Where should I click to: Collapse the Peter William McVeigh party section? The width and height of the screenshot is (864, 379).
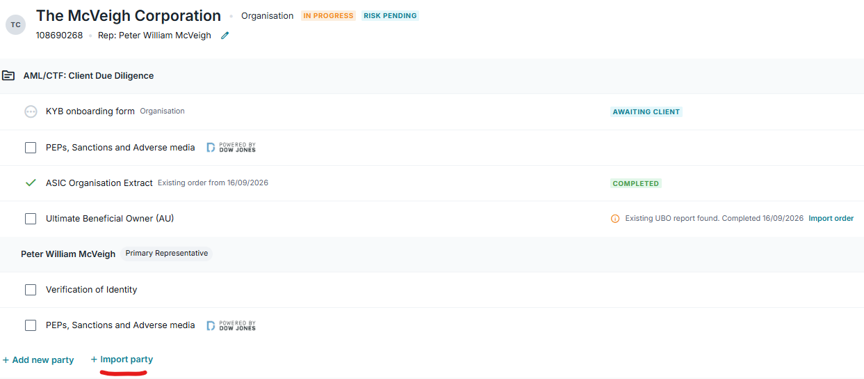pos(432,254)
